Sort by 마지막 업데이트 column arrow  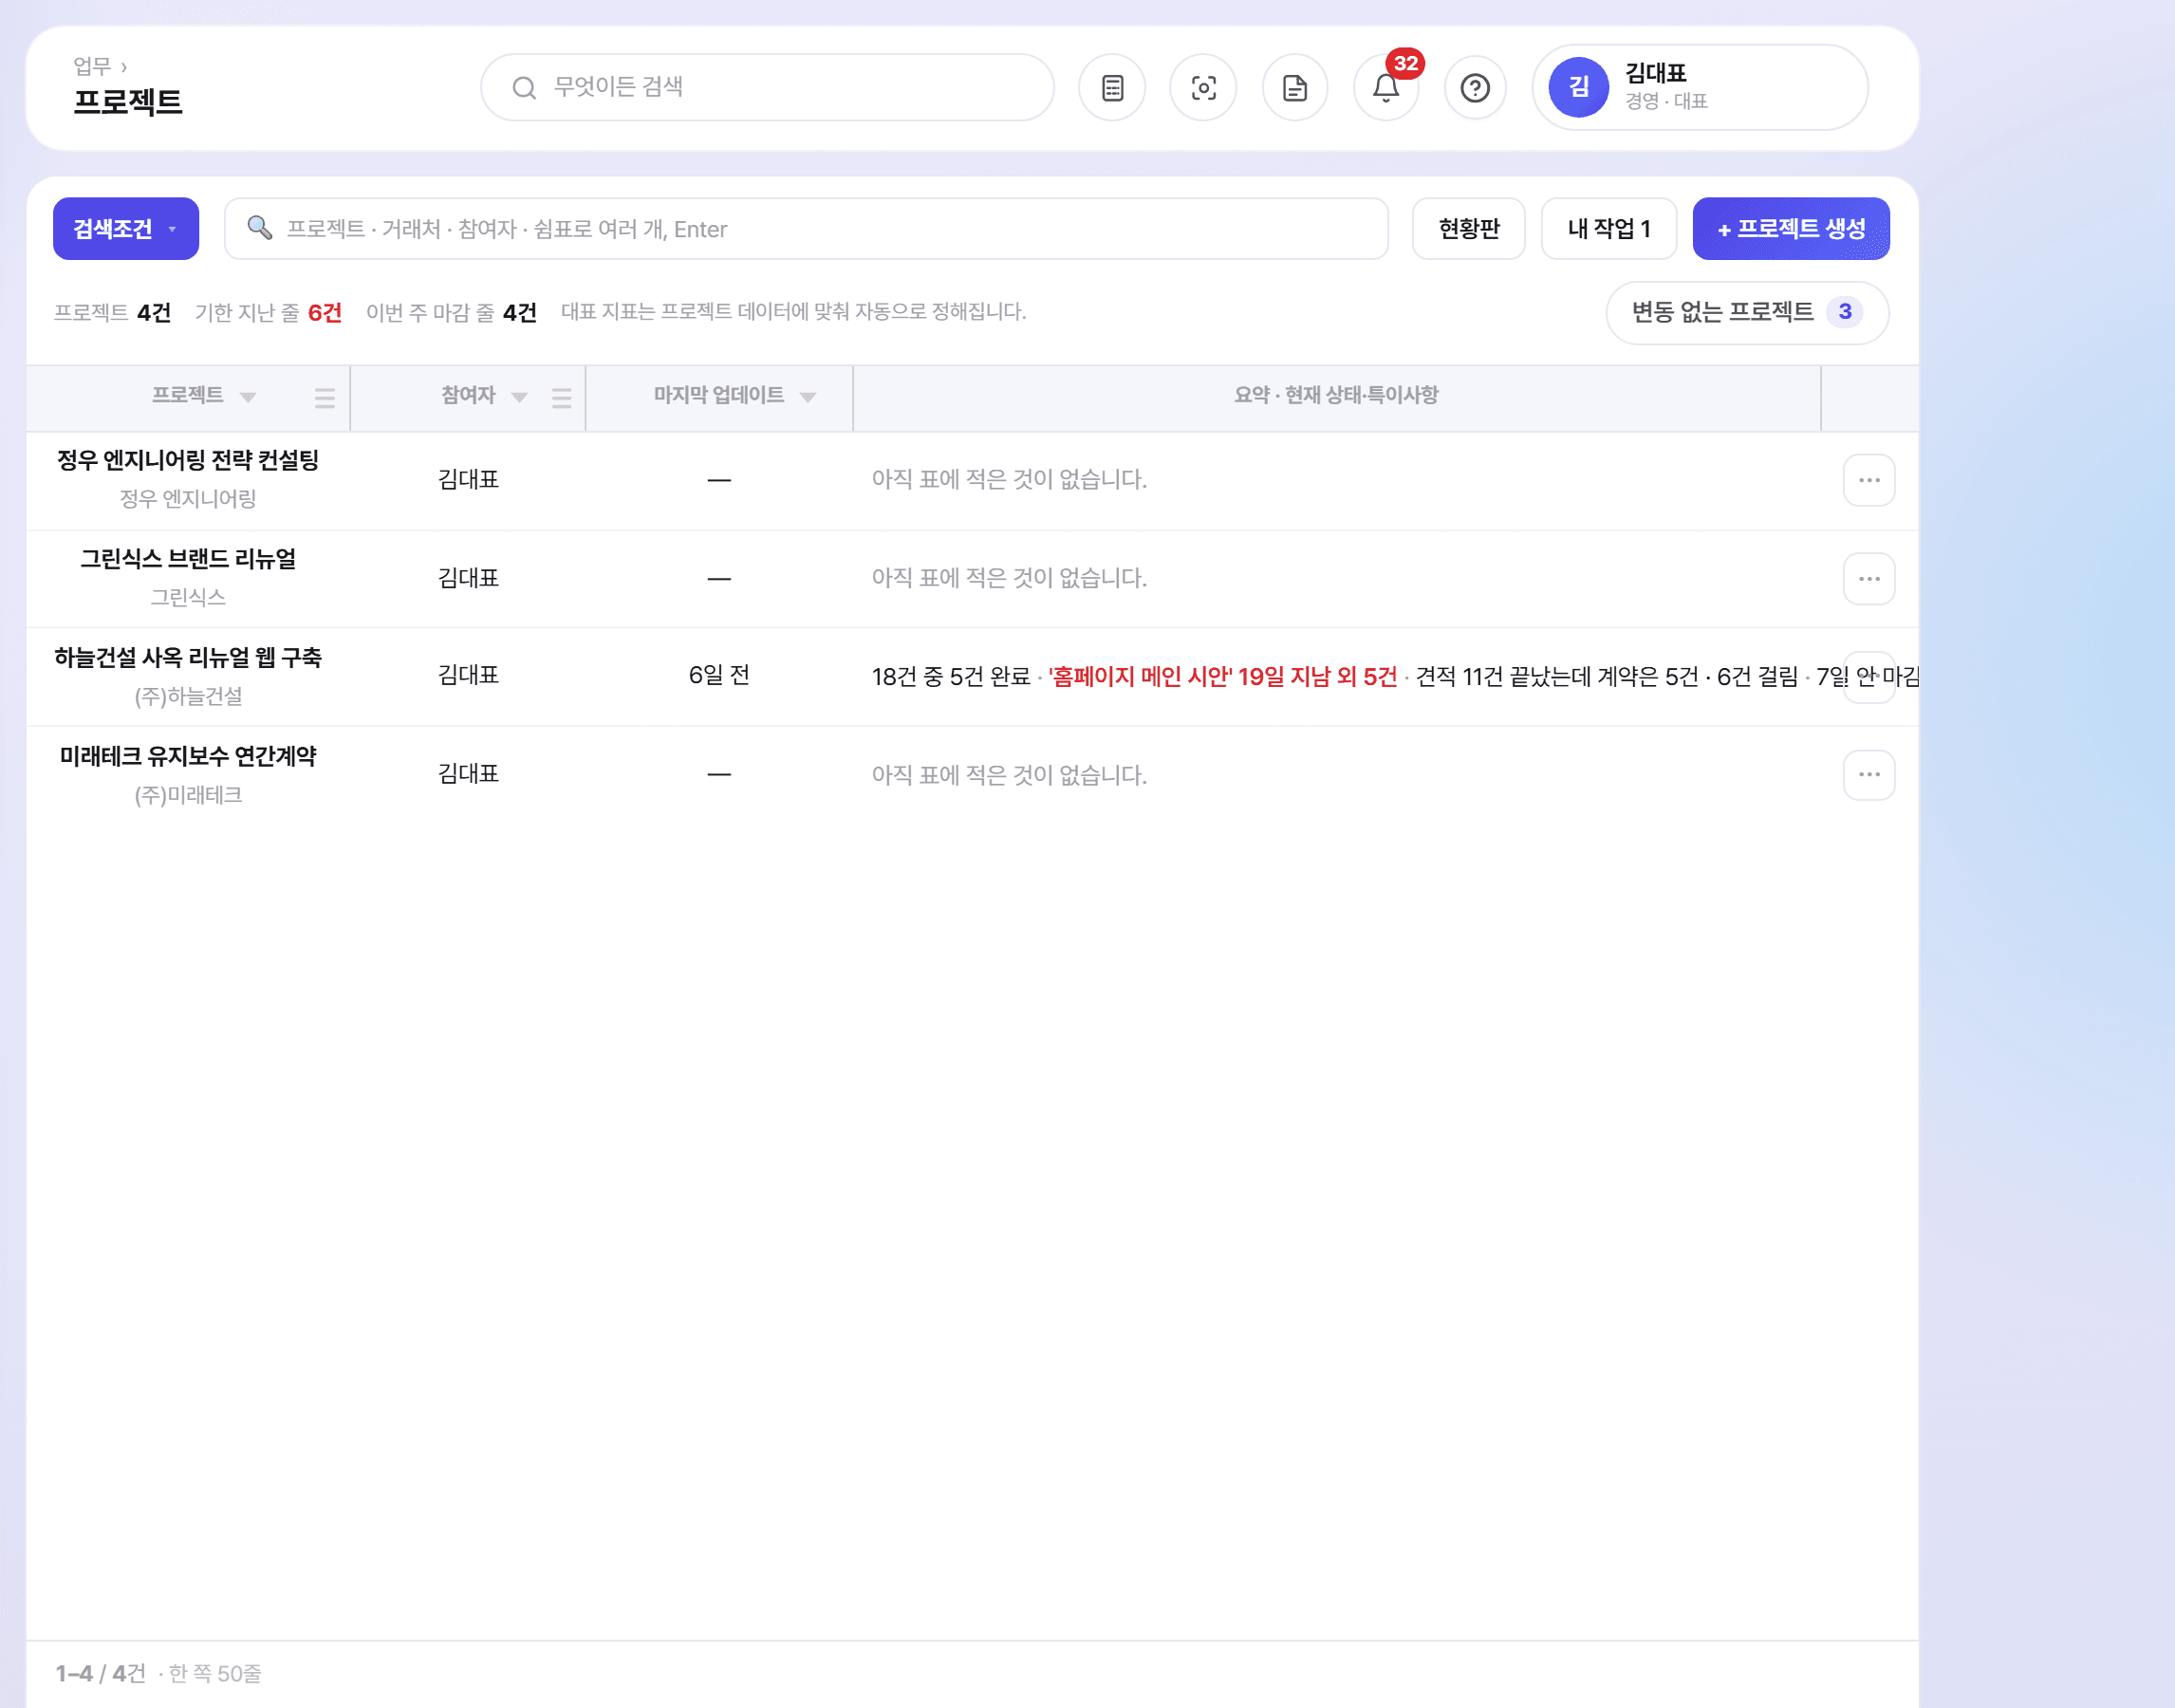pyautogui.click(x=808, y=397)
